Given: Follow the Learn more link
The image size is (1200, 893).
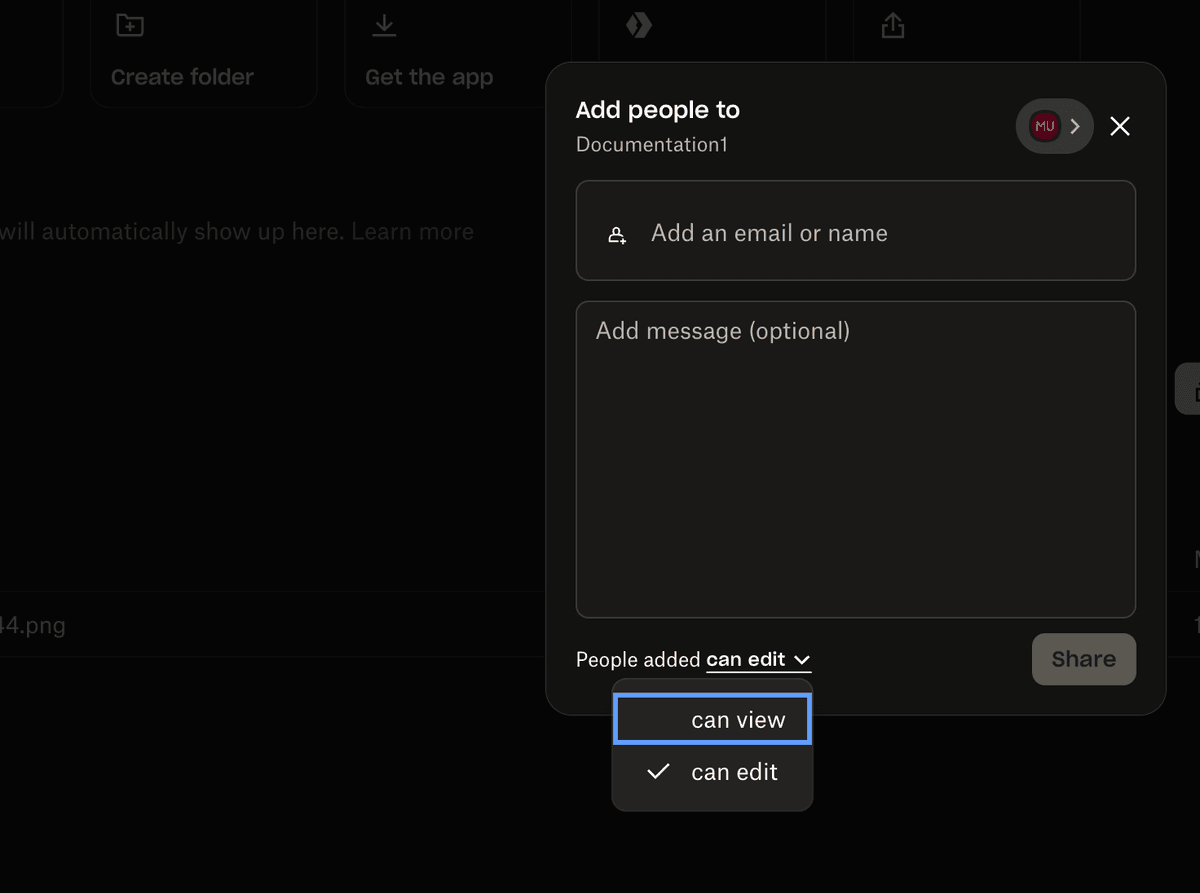Looking at the screenshot, I should tap(411, 231).
